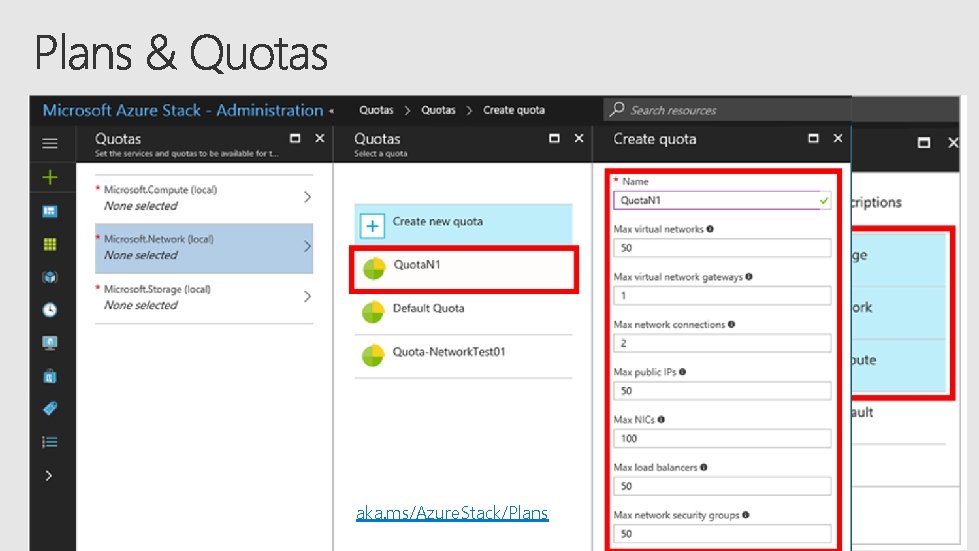Click the Marketplace shopping bag icon

[x=49, y=376]
